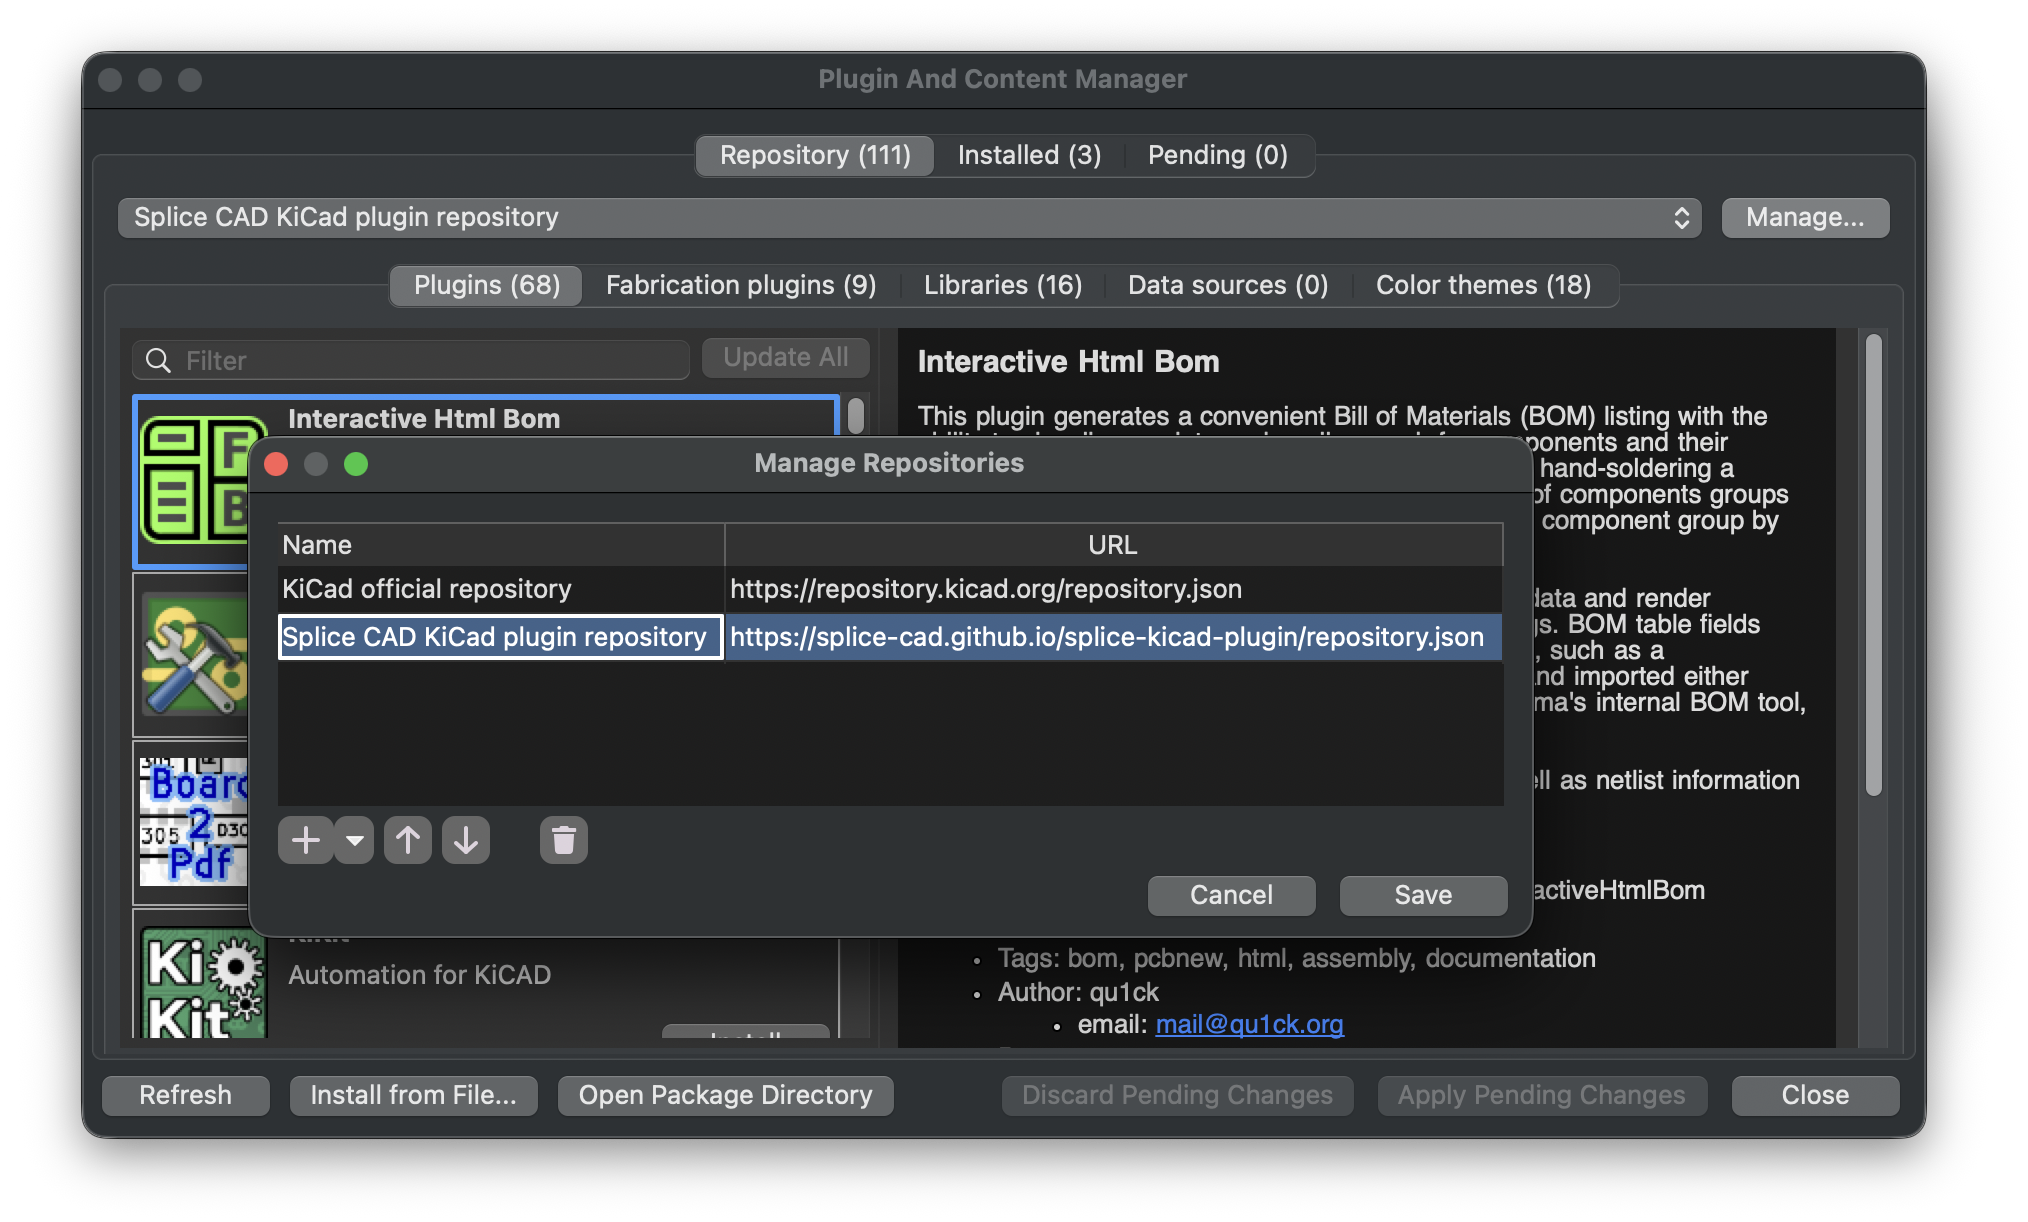Image resolution: width=2028 pixels, height=1222 pixels.
Task: Switch to Repository (111) tab
Action: click(815, 156)
